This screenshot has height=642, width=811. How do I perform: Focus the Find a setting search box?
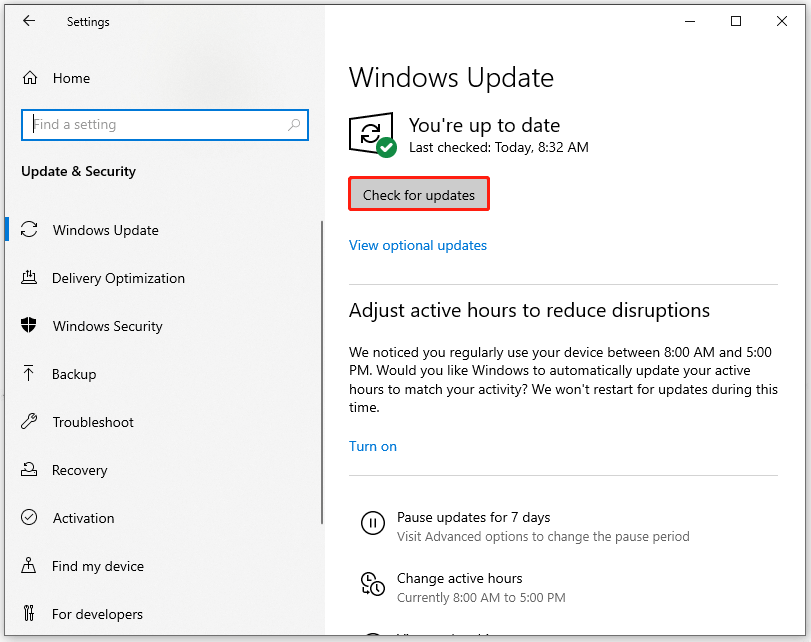165,125
